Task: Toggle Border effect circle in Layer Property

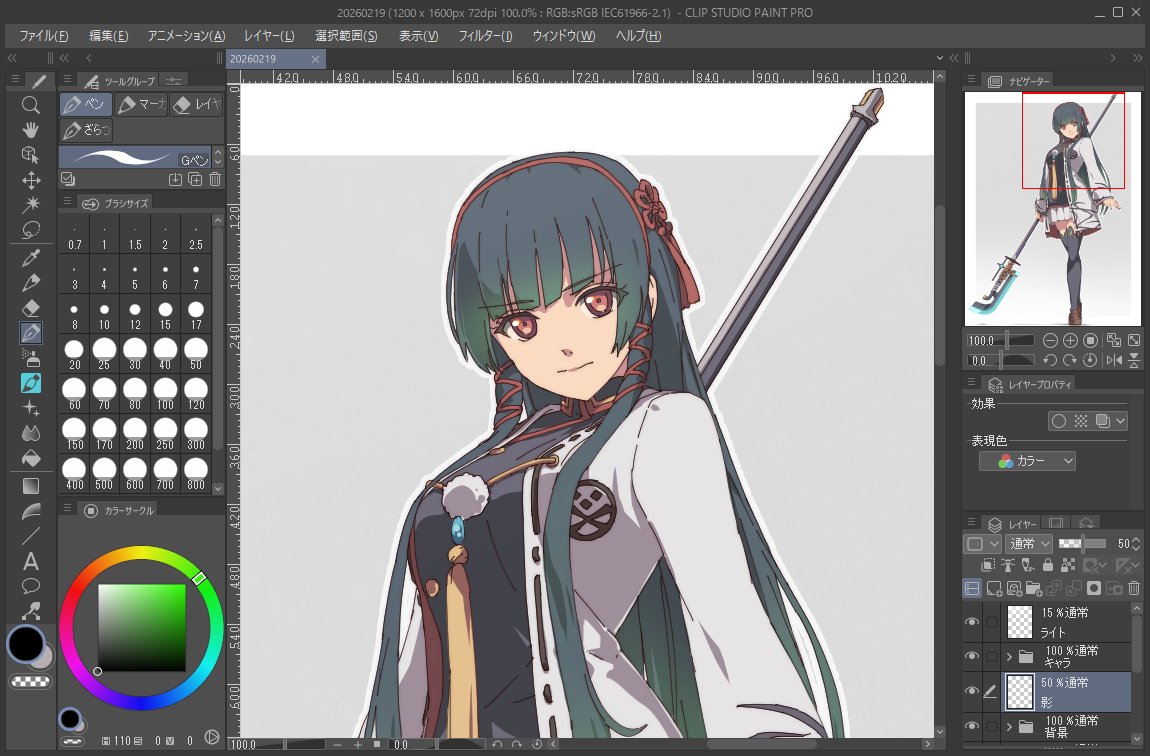Action: (1059, 421)
